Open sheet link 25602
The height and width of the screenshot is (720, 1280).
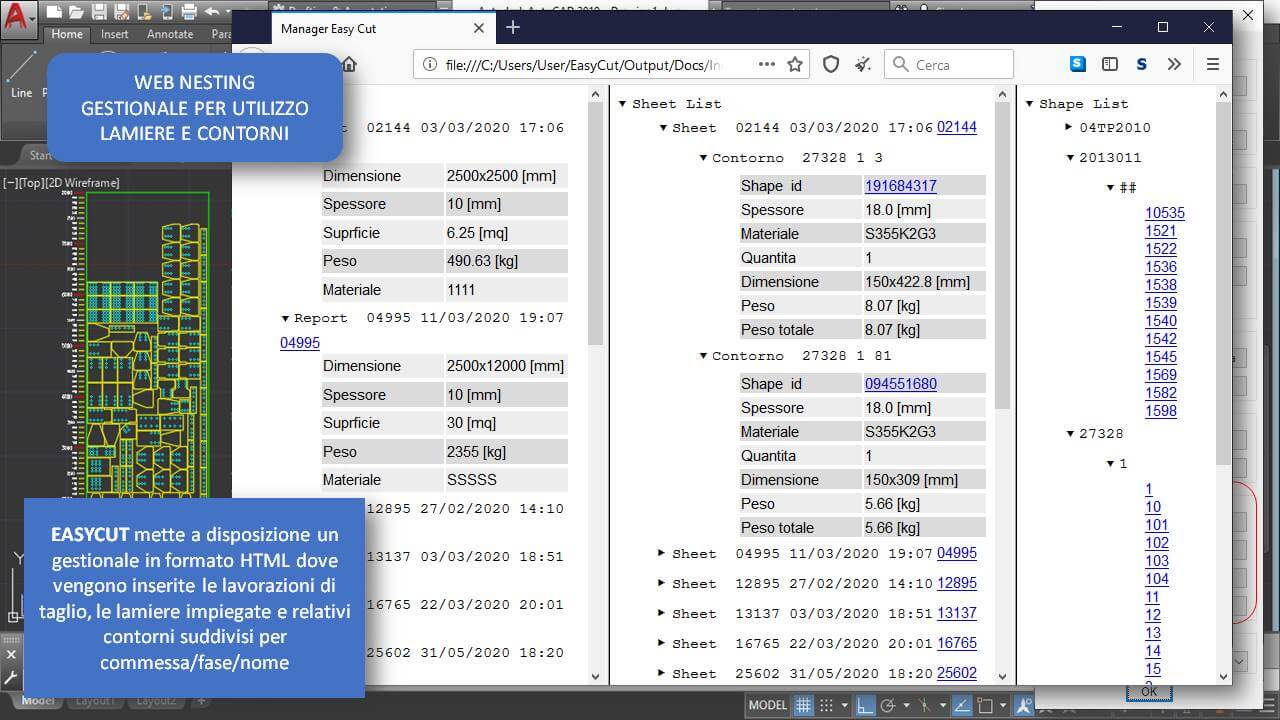click(x=957, y=673)
